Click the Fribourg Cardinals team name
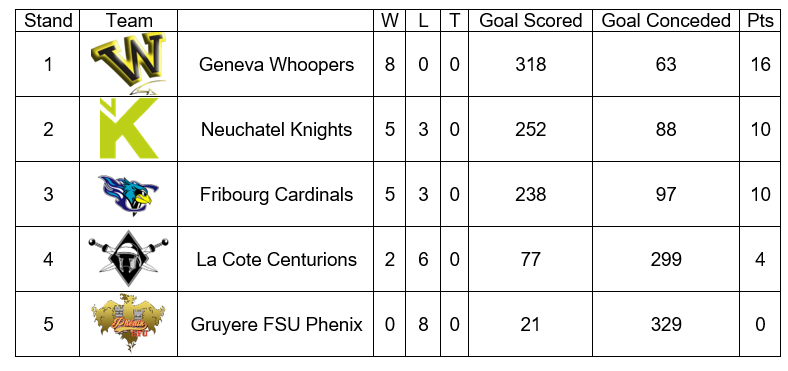The image size is (788, 371). (x=276, y=195)
